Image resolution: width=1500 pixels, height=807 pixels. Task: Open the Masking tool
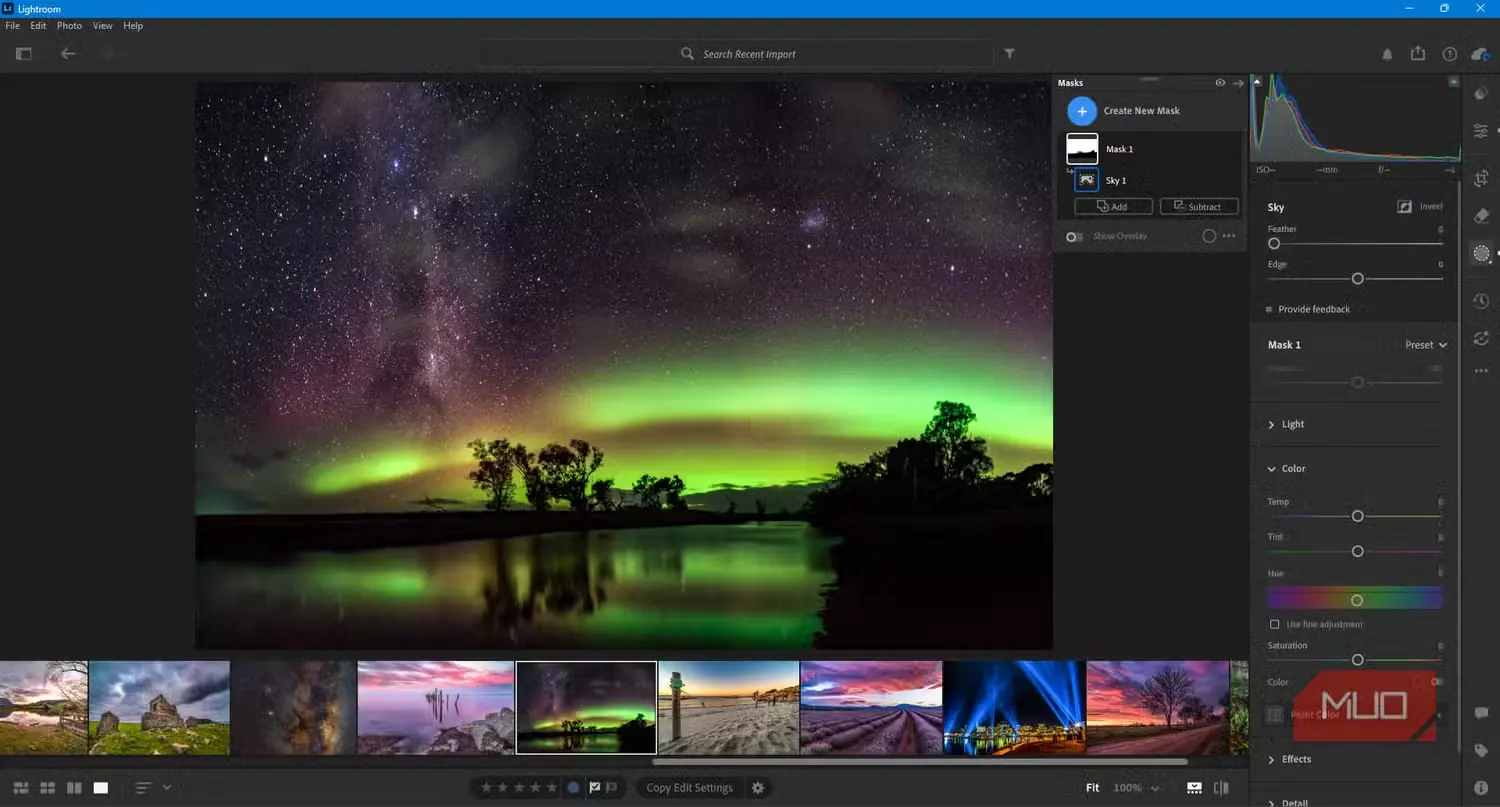point(1482,254)
